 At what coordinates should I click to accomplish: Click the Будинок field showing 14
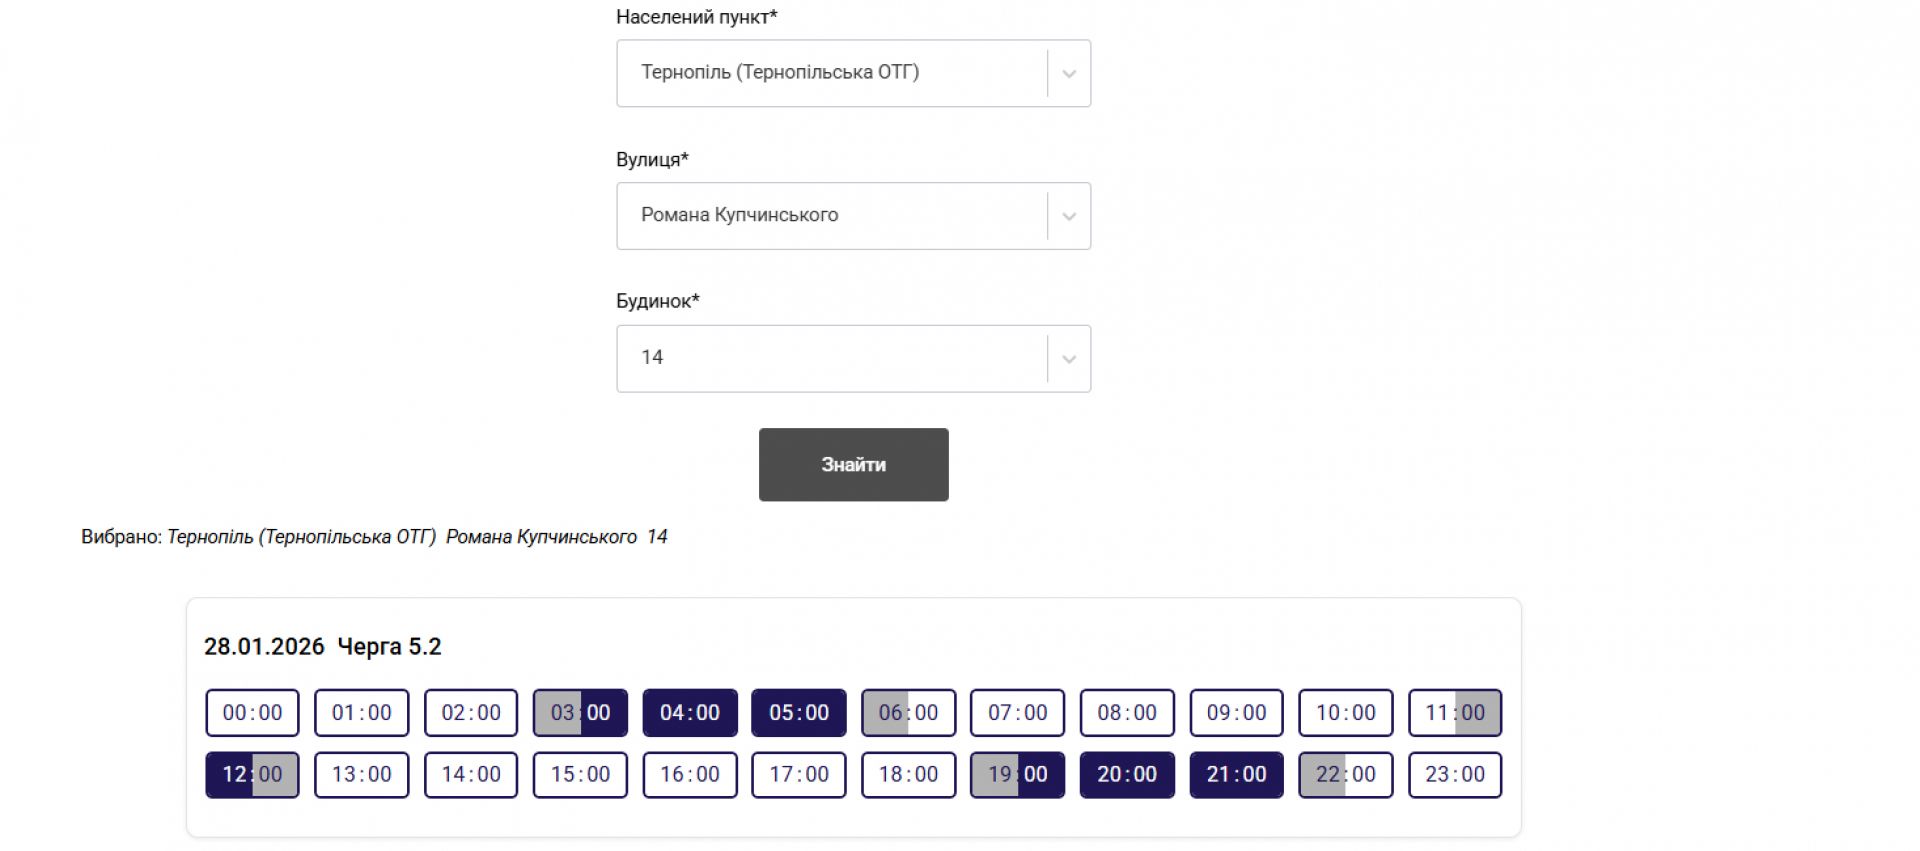tap(830, 358)
